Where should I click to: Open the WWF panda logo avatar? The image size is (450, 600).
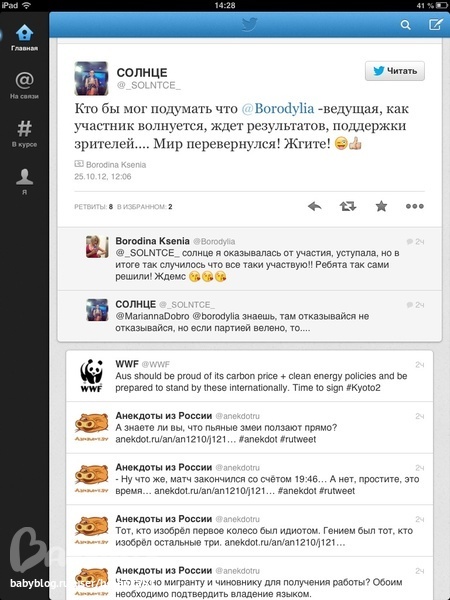(91, 375)
